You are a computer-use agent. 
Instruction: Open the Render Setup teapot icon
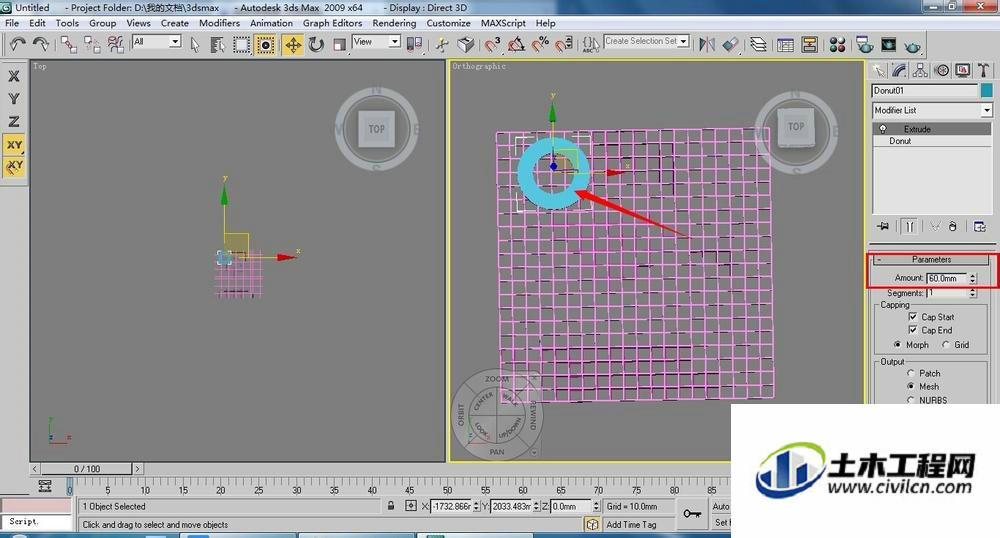pyautogui.click(x=865, y=44)
